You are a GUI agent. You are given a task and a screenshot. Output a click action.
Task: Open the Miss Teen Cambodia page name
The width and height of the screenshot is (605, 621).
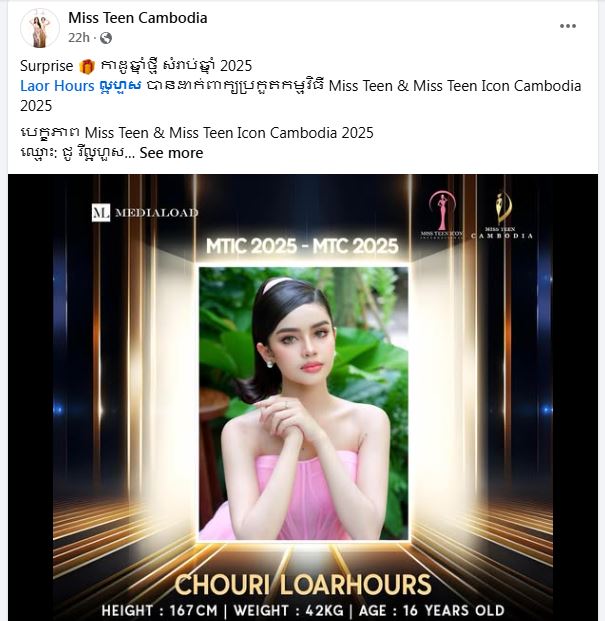click(x=138, y=18)
